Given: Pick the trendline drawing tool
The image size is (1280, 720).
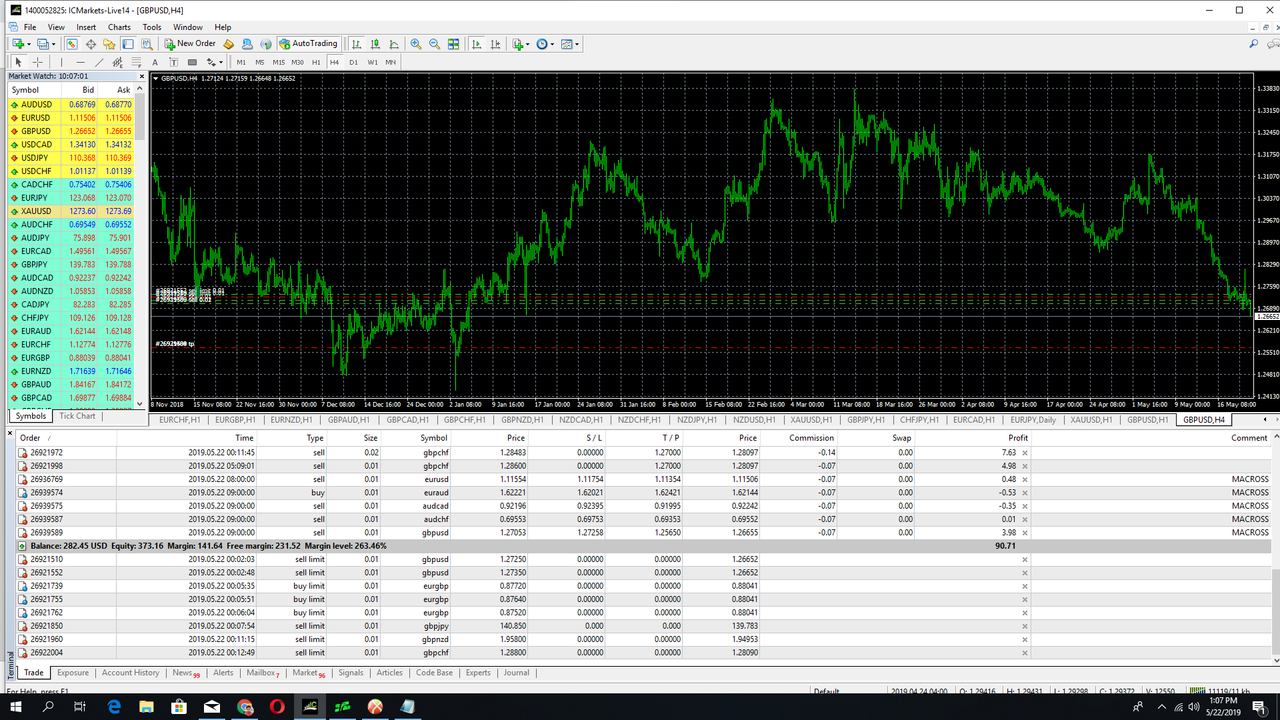Looking at the screenshot, I should point(100,62).
